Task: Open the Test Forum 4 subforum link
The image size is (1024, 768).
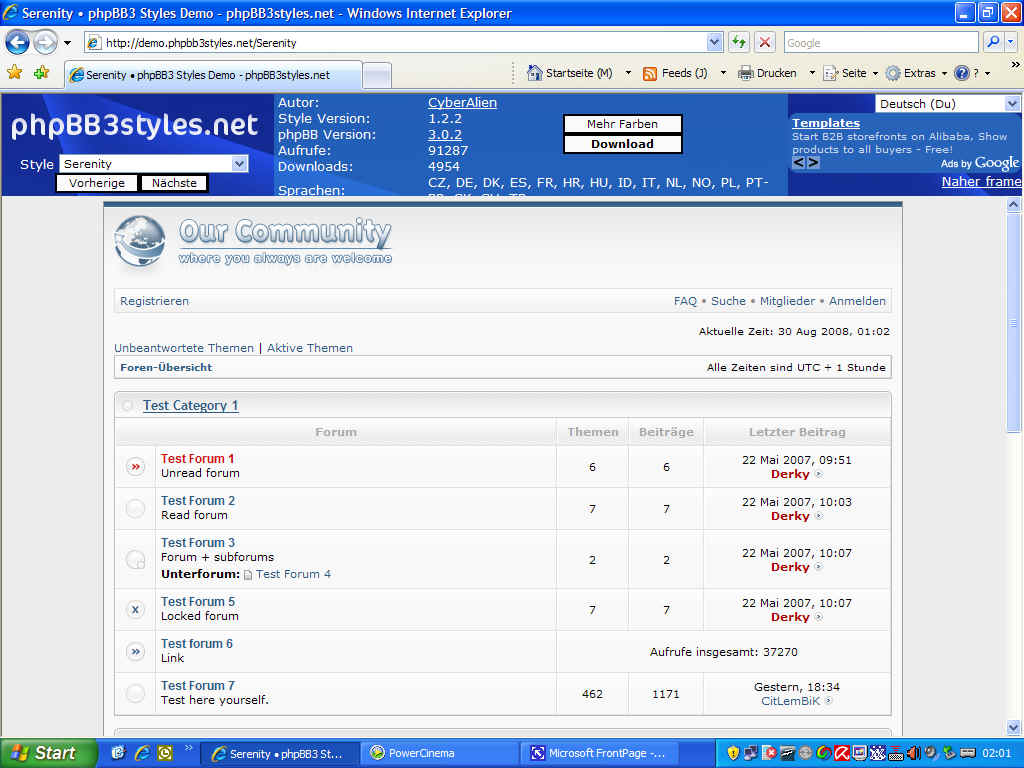Action: coord(293,574)
